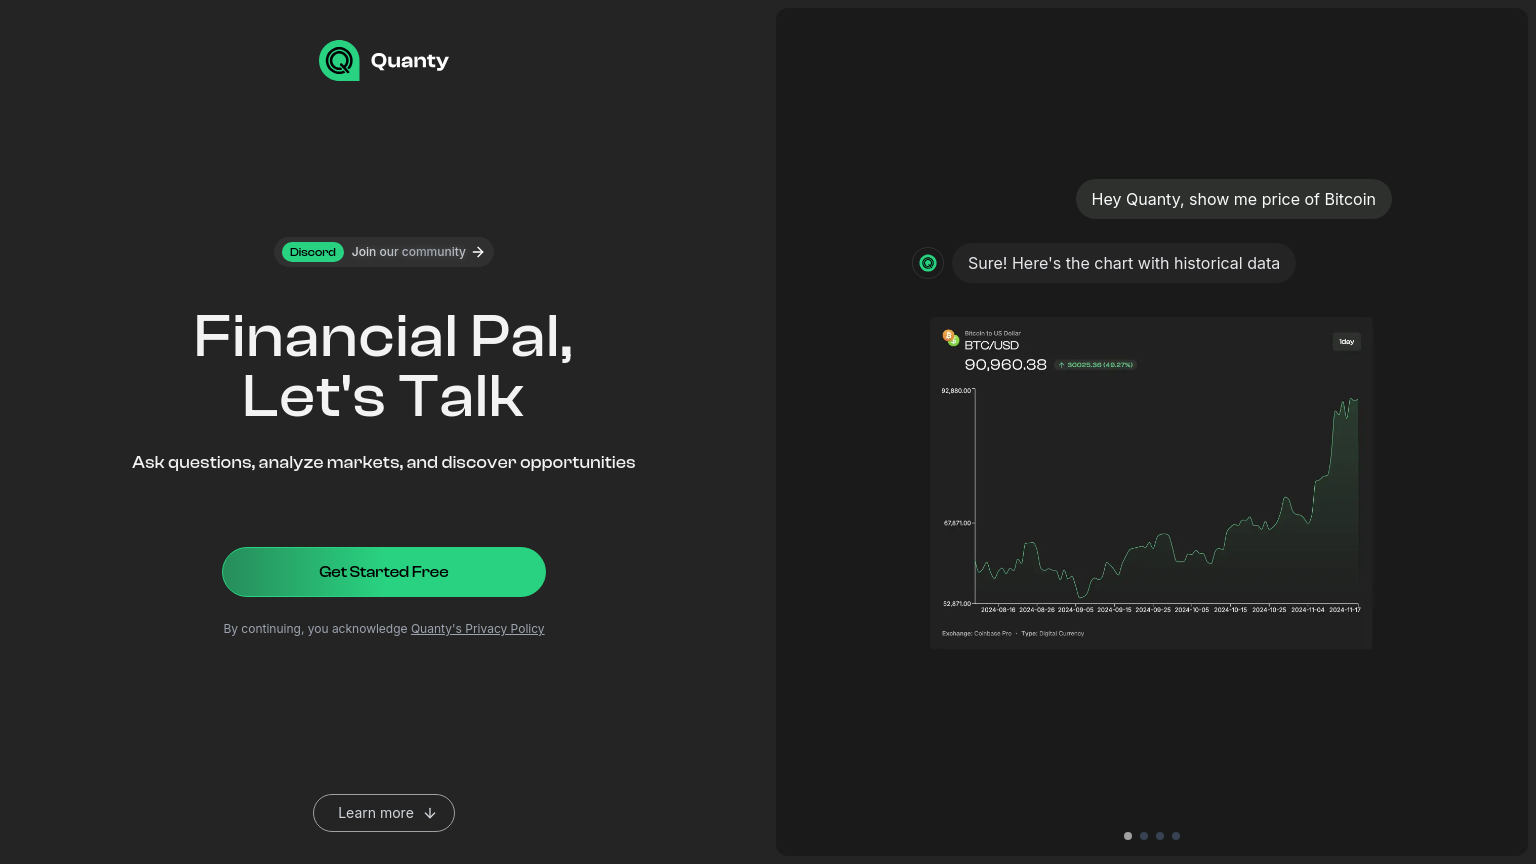Viewport: 1536px width, 864px height.
Task: Select the third carousel dot
Action: point(1160,836)
